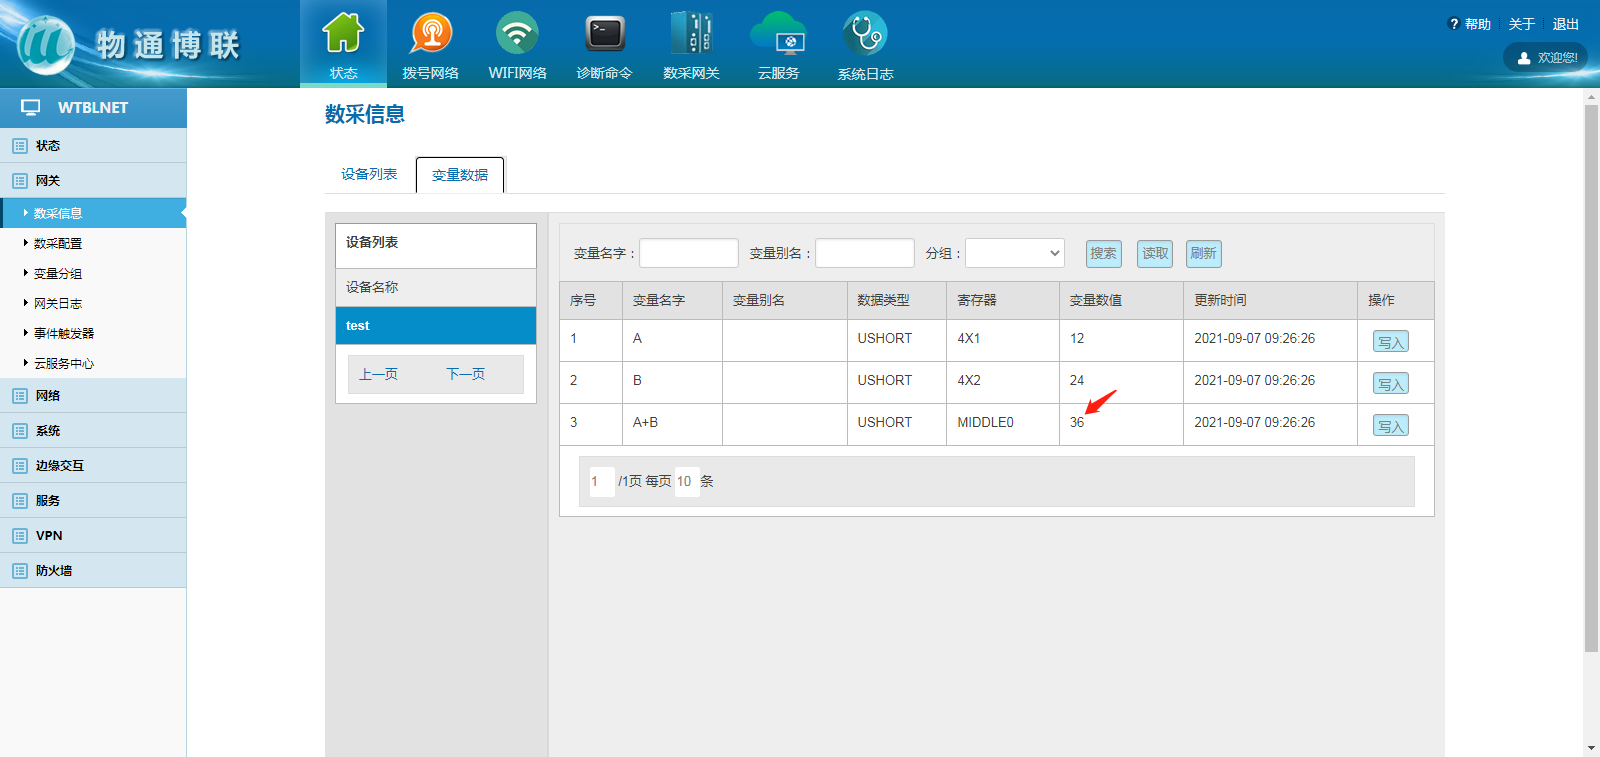1600x757 pixels.
Task: Click the 更新时间 column header
Action: coord(1270,300)
